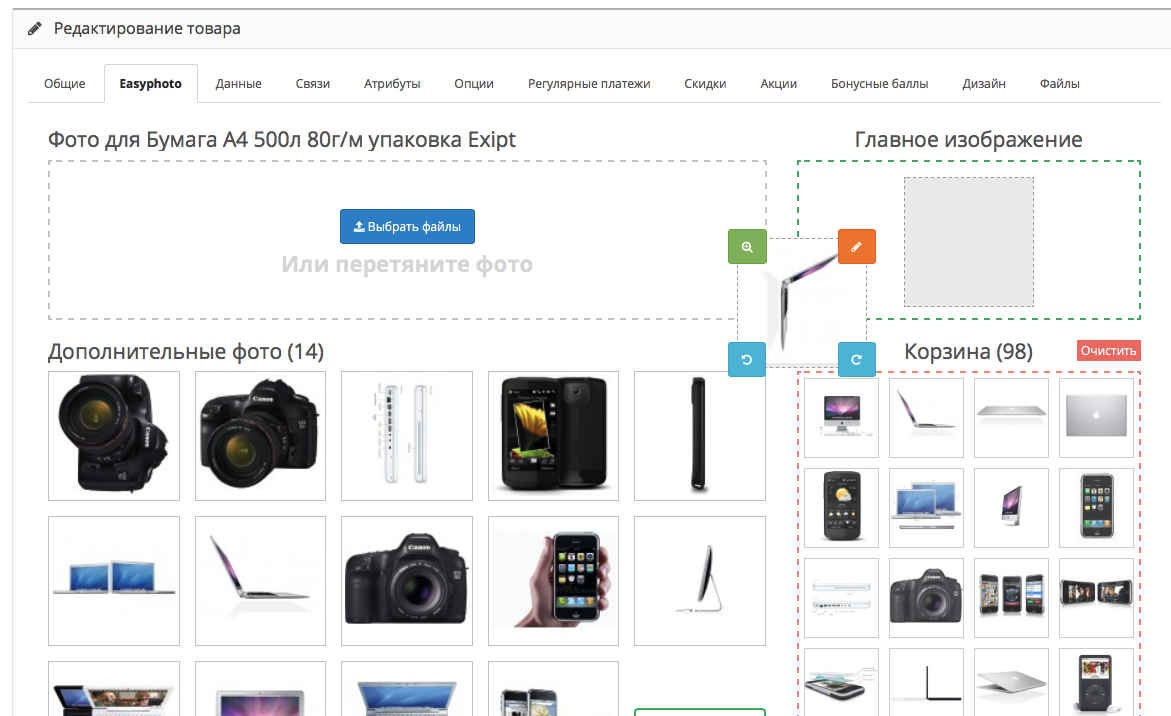Screen dimensions: 1171x716
Task: Open the Общие tab
Action: (65, 84)
